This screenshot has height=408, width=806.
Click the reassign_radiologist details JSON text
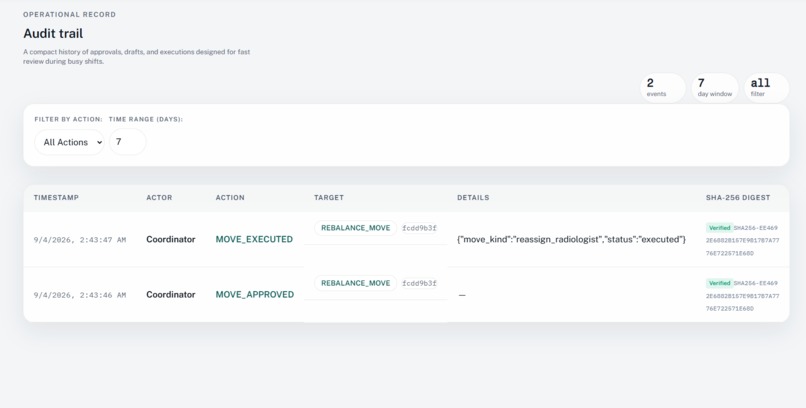(x=572, y=239)
